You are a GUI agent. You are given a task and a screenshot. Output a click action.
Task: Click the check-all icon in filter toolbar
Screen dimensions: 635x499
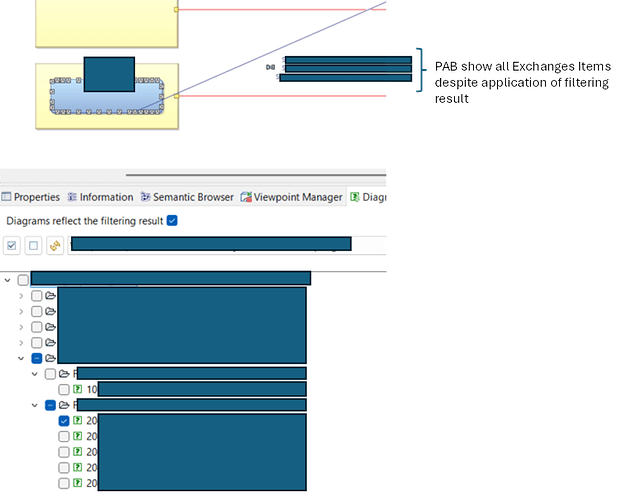[12, 245]
